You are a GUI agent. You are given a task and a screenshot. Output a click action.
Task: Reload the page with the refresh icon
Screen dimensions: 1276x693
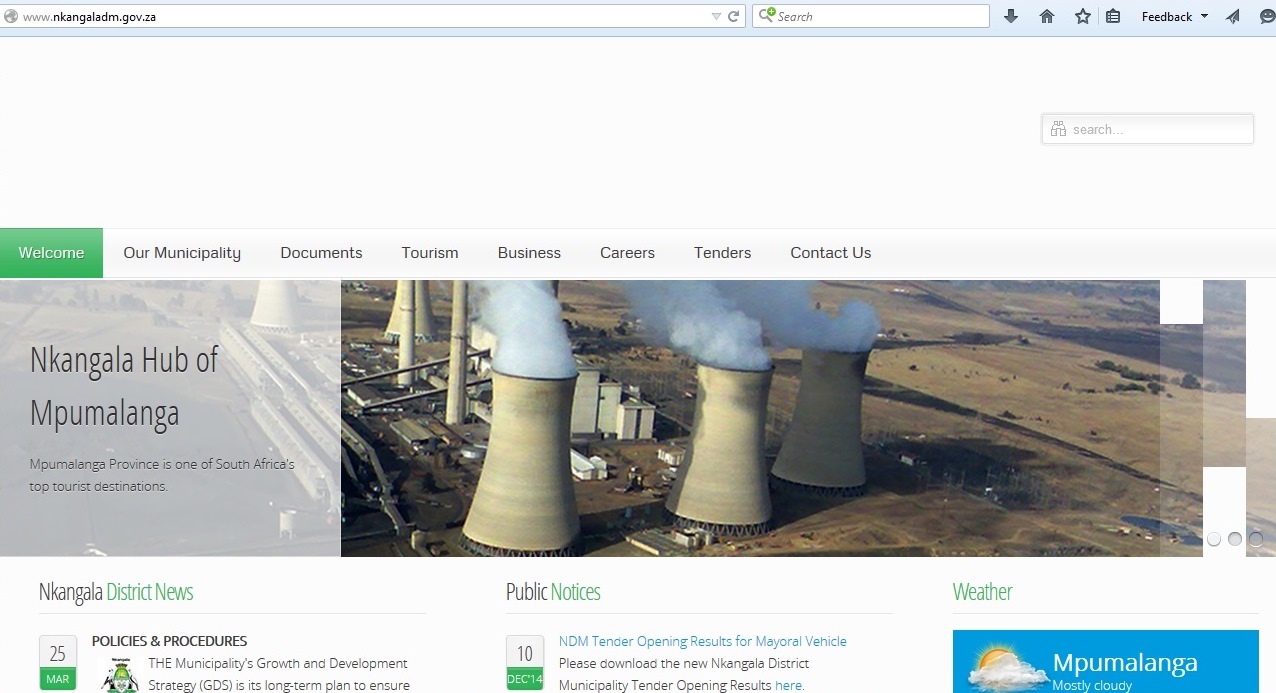coord(733,16)
